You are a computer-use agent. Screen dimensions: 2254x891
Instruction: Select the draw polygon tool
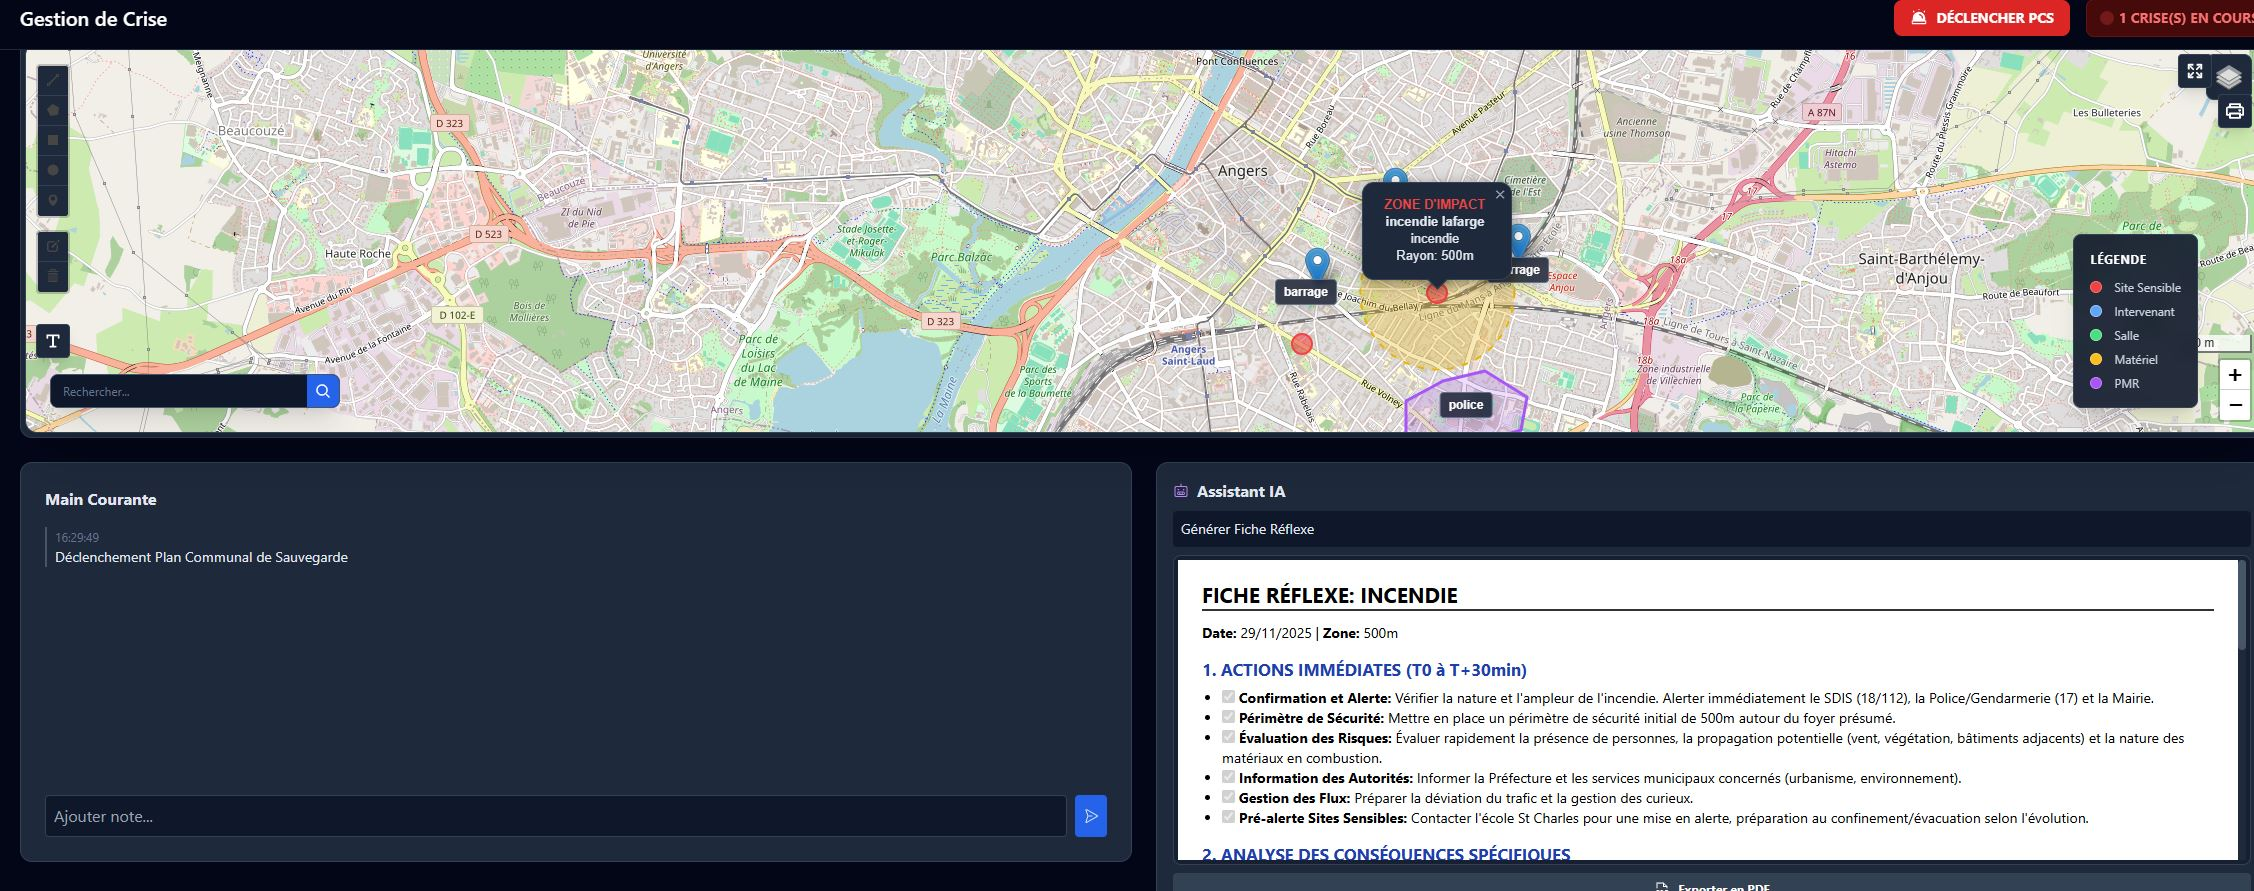53,110
